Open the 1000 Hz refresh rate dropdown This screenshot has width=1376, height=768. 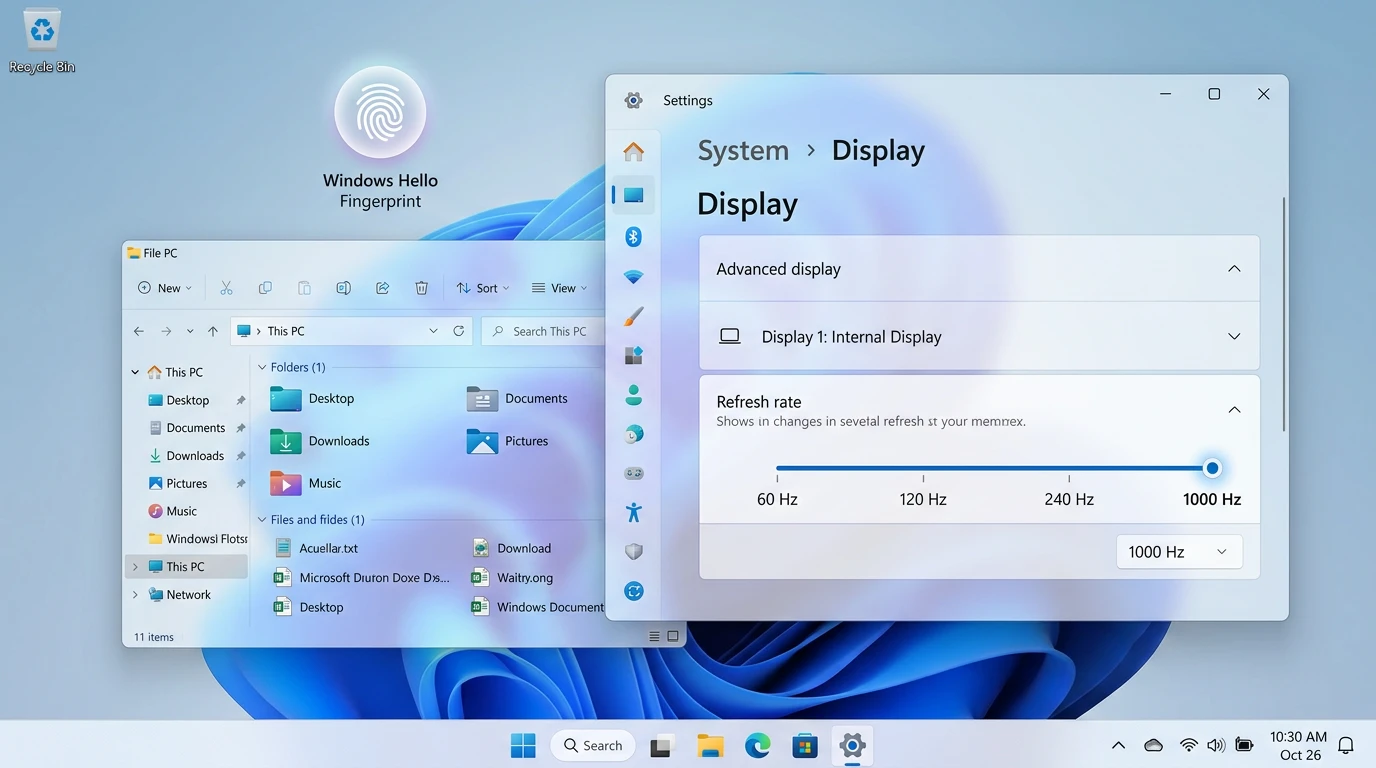click(1178, 552)
